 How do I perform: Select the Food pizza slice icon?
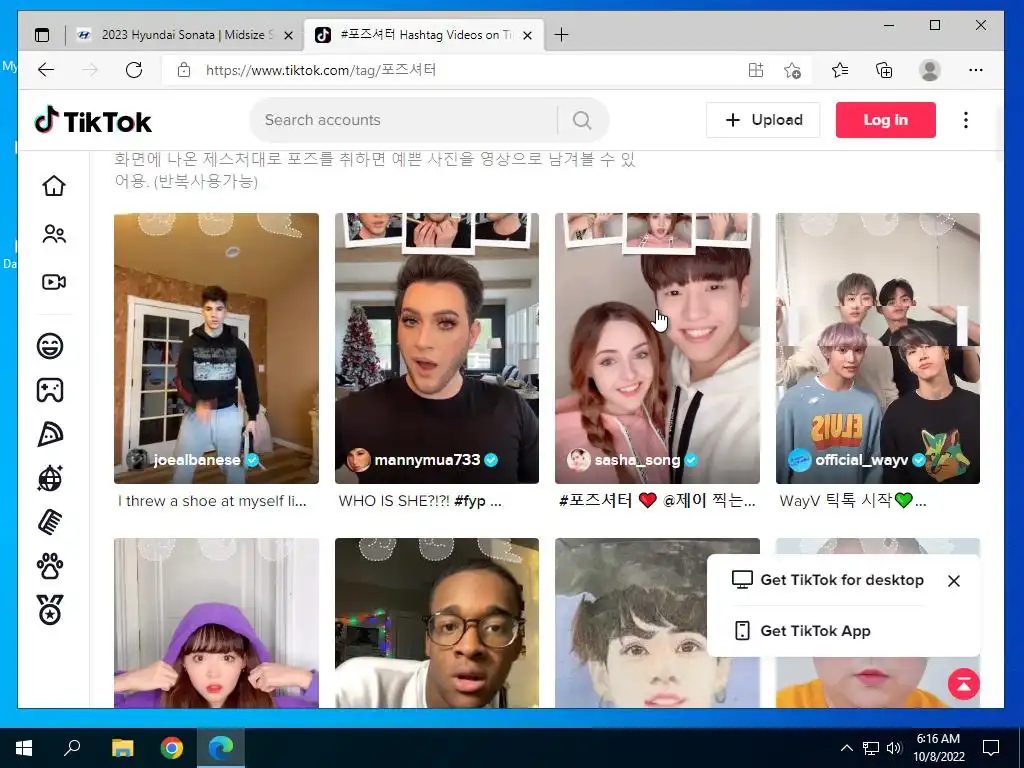pos(50,434)
